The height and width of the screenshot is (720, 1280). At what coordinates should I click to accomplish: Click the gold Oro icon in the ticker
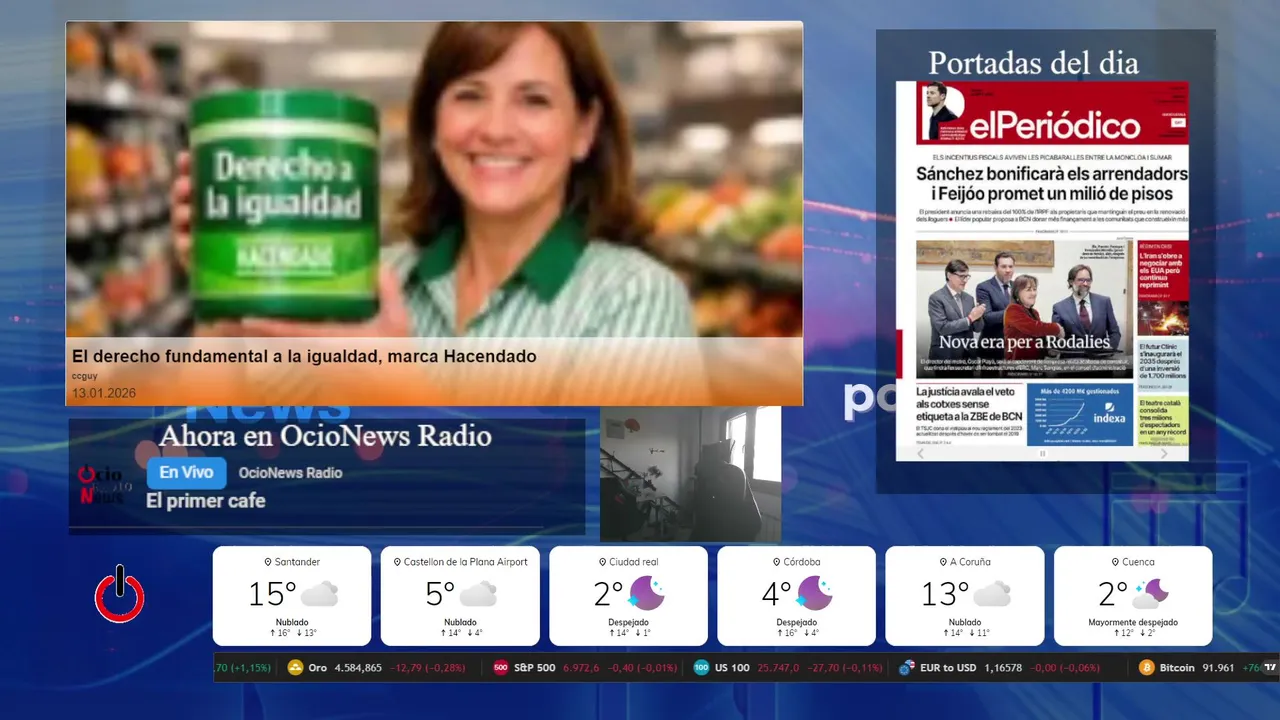(295, 667)
